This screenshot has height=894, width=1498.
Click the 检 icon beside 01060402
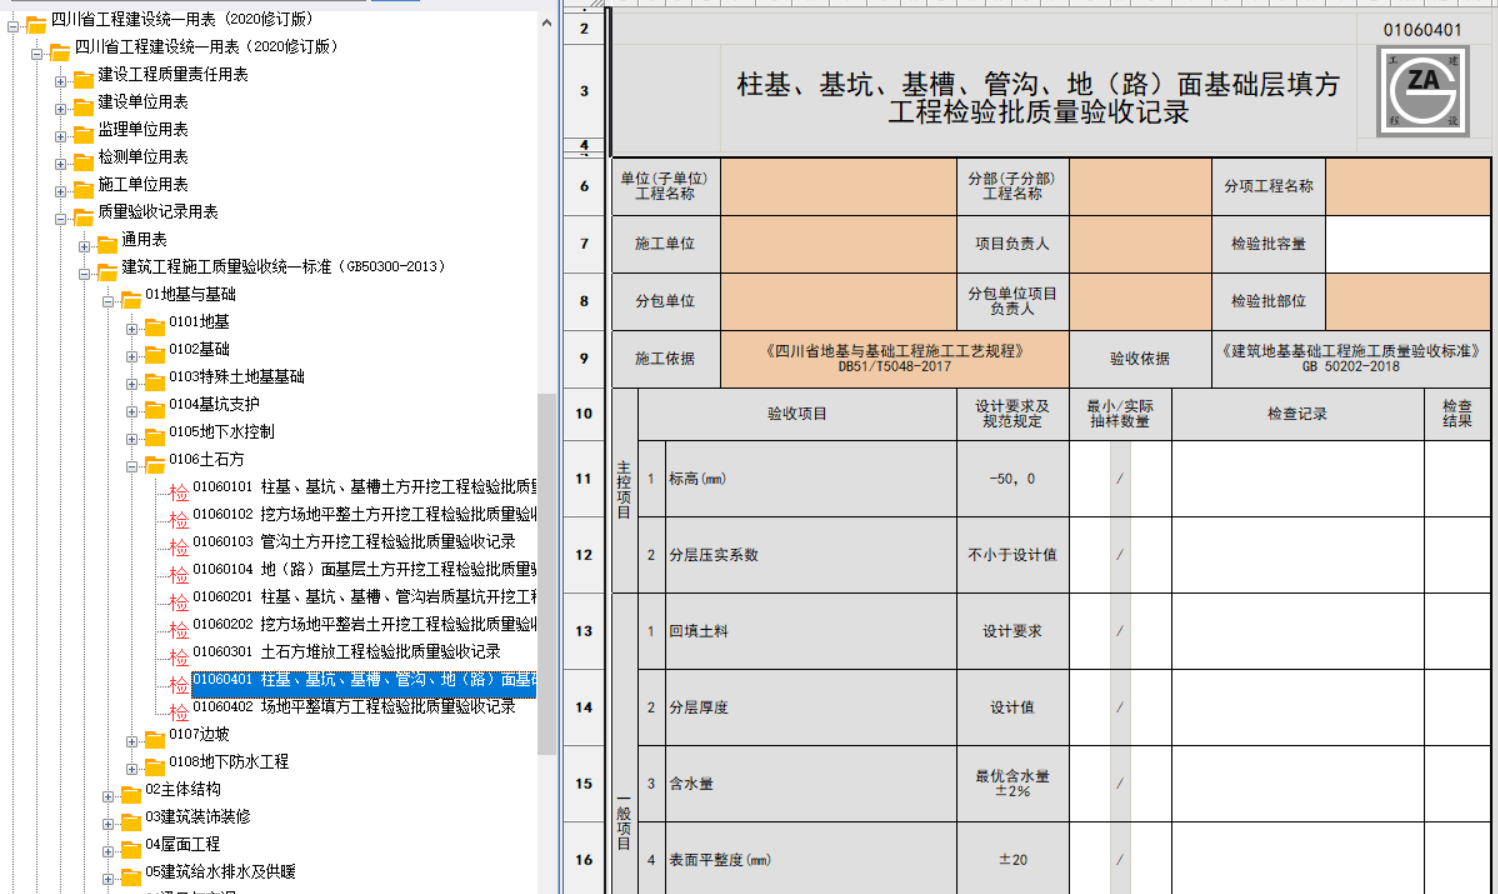[179, 712]
